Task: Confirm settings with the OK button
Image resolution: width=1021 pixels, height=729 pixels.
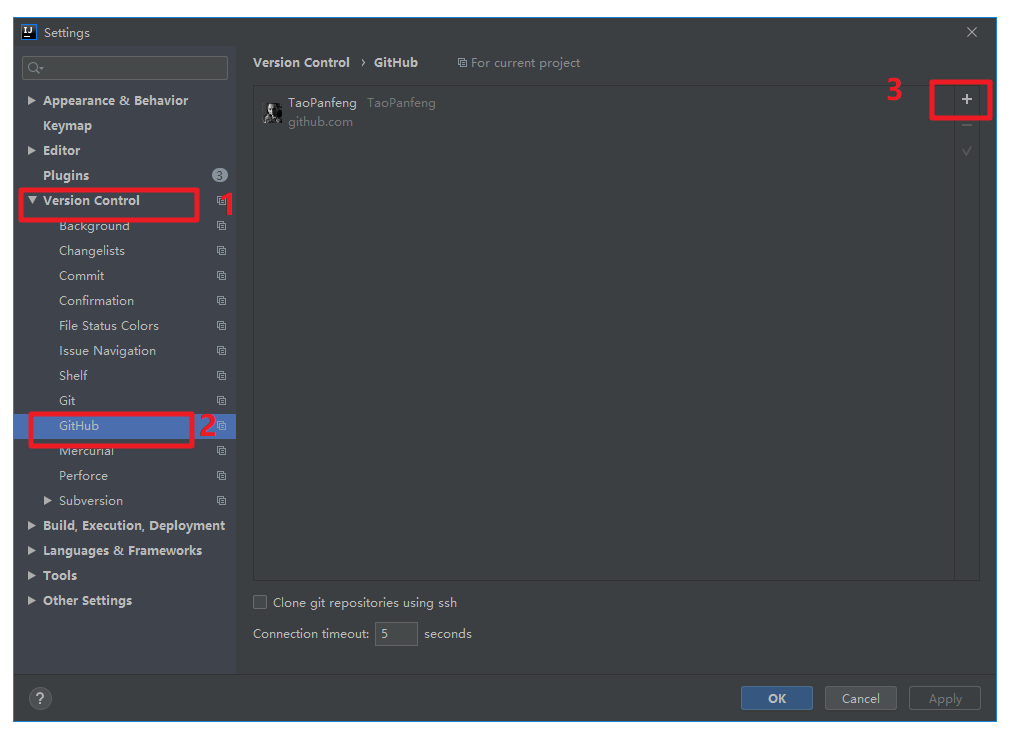Action: 777,698
